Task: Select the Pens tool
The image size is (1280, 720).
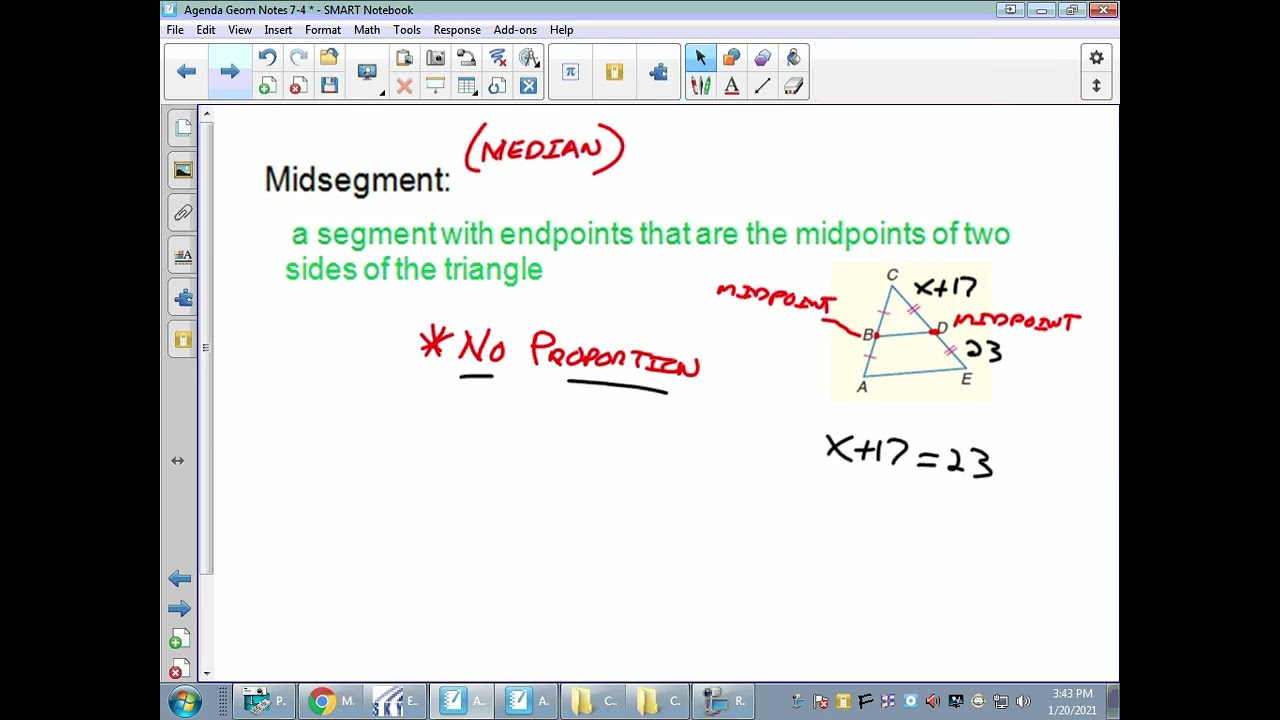Action: [700, 87]
